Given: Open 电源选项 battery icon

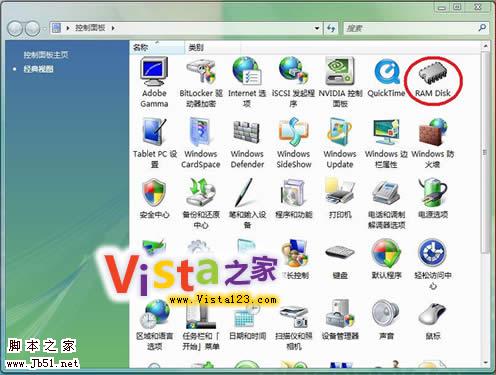Looking at the screenshot, I should click(x=433, y=192).
